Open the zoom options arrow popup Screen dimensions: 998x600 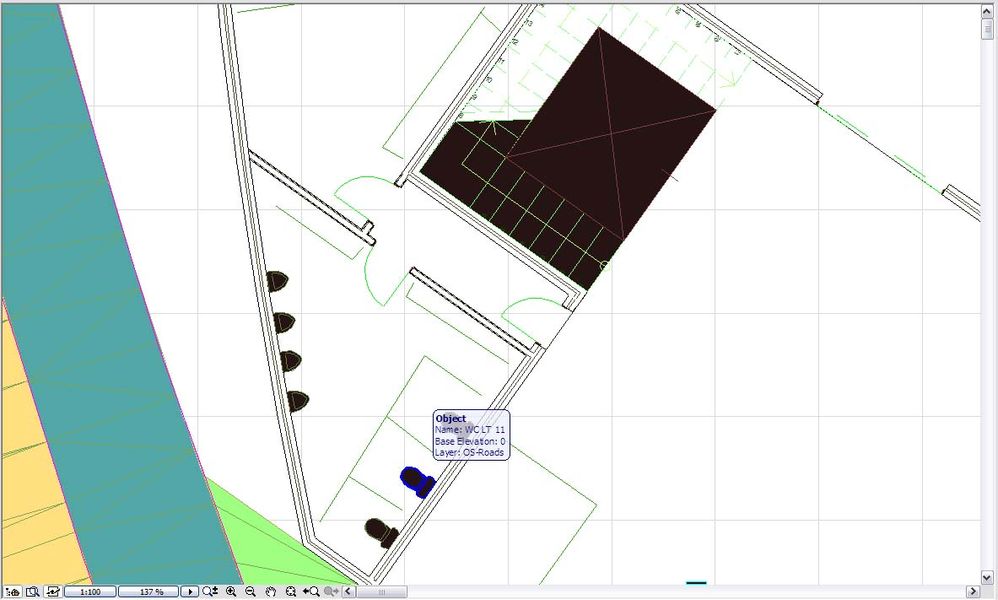click(x=189, y=592)
